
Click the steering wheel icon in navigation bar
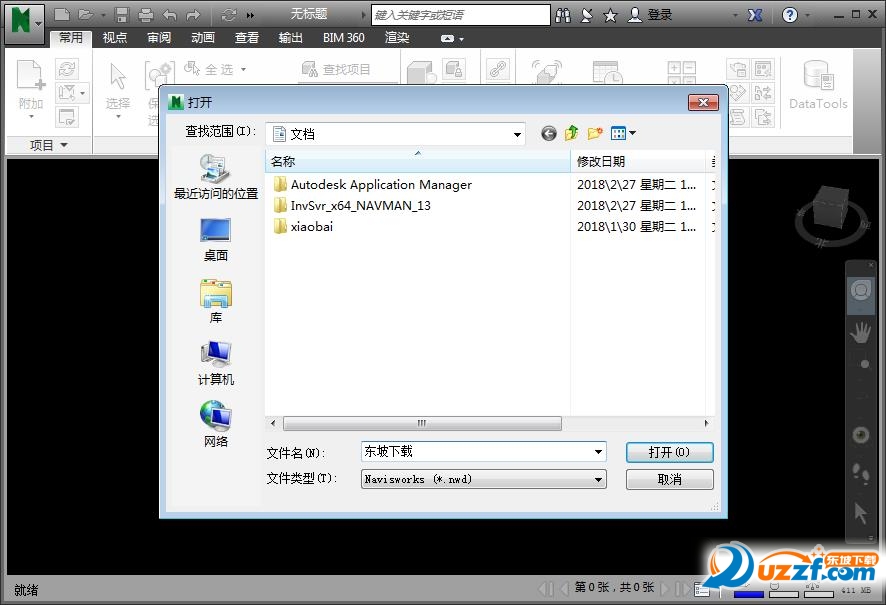pos(861,291)
